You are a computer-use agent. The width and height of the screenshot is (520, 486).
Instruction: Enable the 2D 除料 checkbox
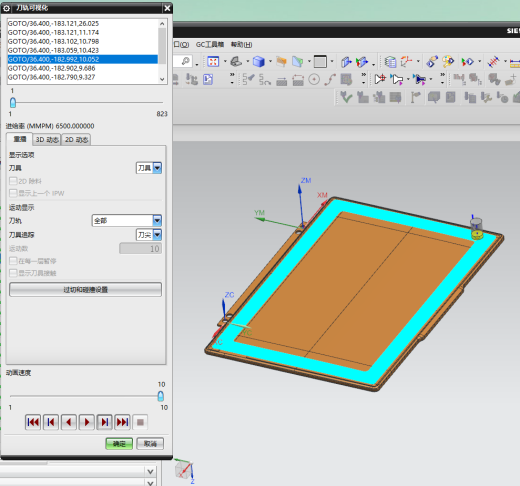pyautogui.click(x=13, y=181)
